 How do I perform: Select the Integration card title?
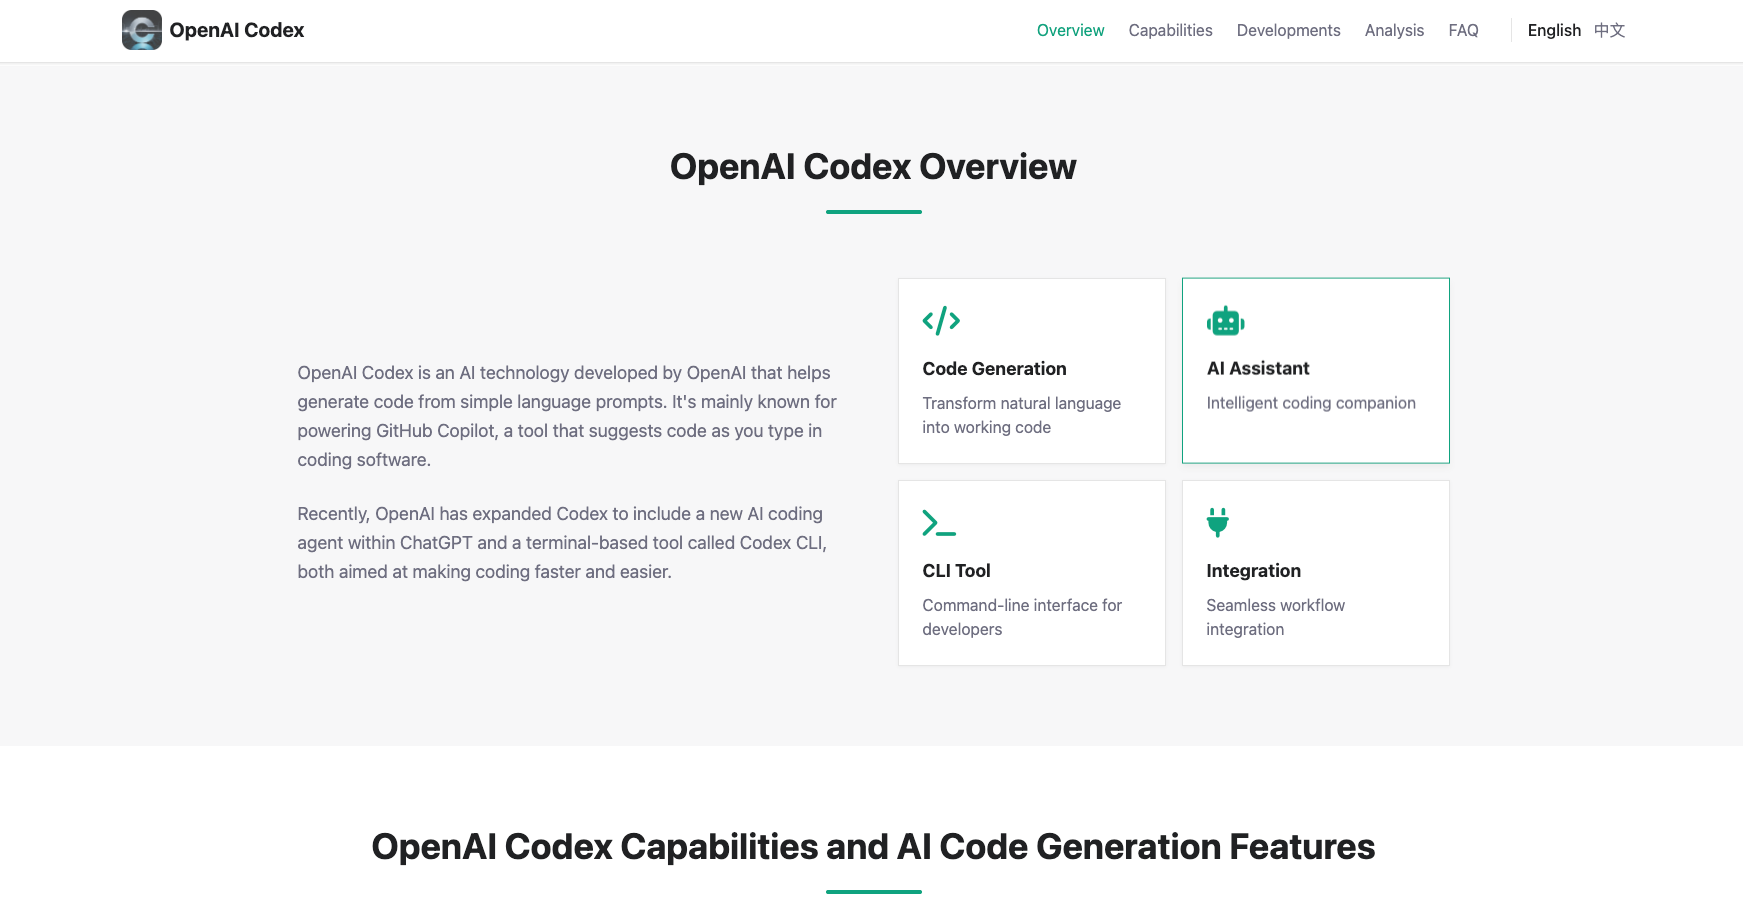click(1253, 571)
